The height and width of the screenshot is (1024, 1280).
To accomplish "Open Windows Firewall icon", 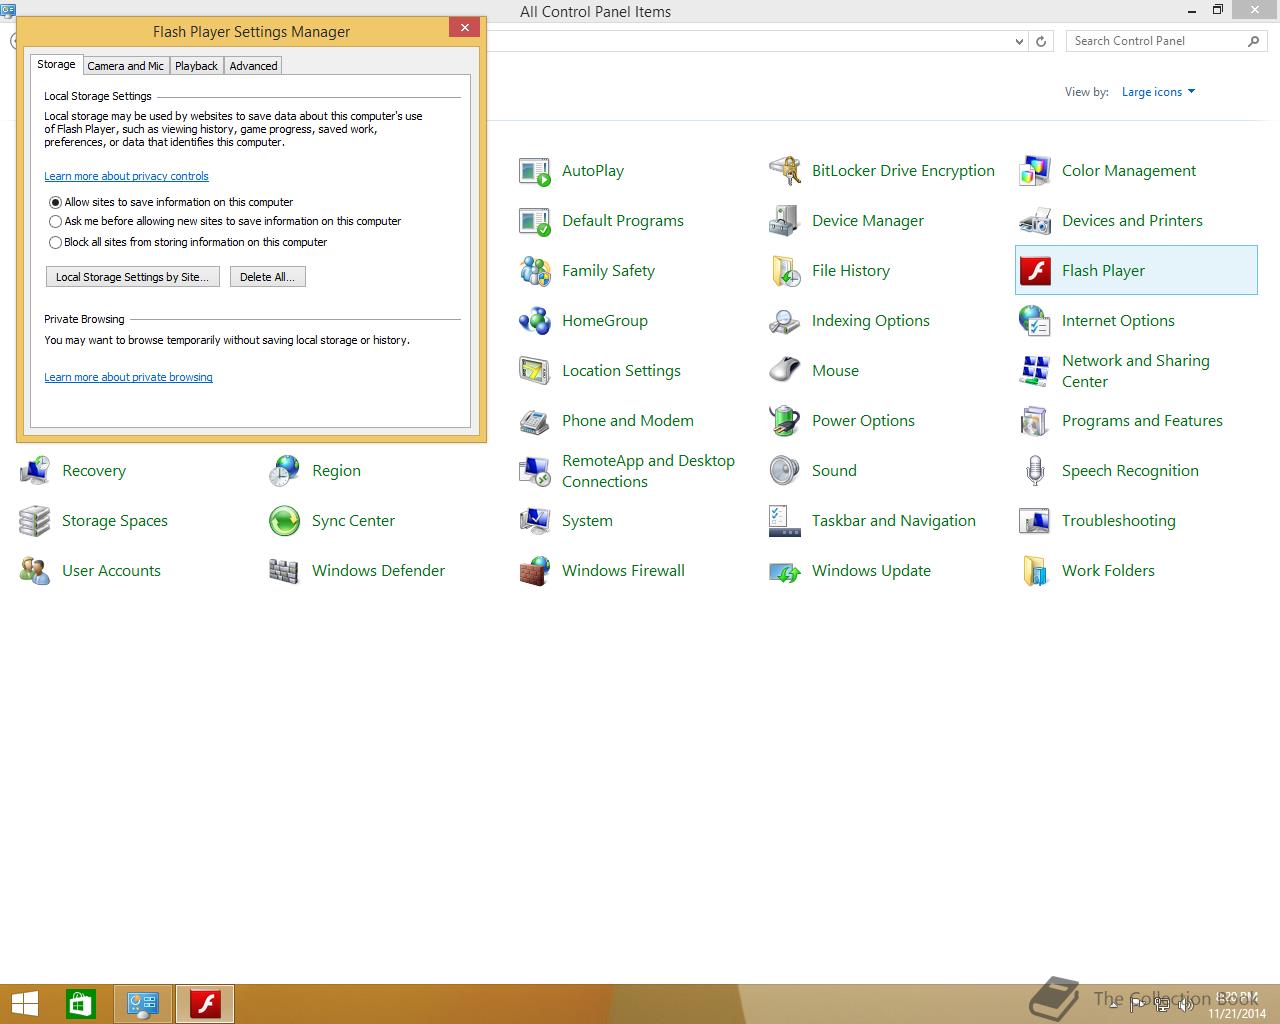I will 535,571.
